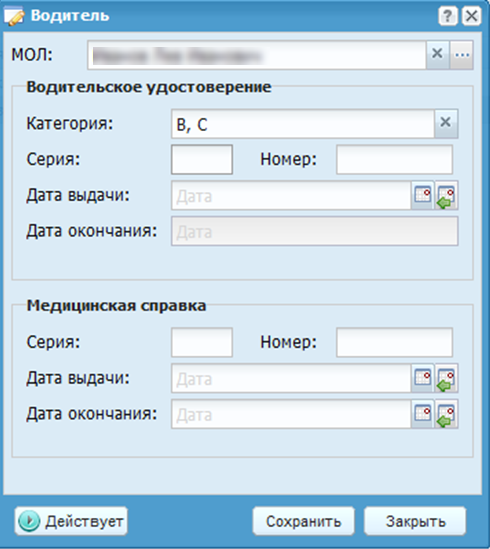The image size is (490, 549).
Task: Click the Водительское удостоверение group heading
Action: pos(149,87)
